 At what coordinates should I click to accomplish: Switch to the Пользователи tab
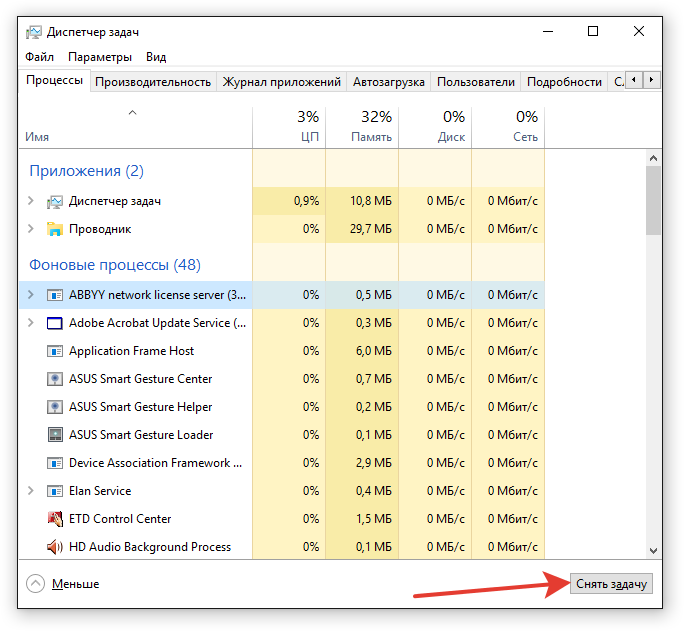coord(476,82)
